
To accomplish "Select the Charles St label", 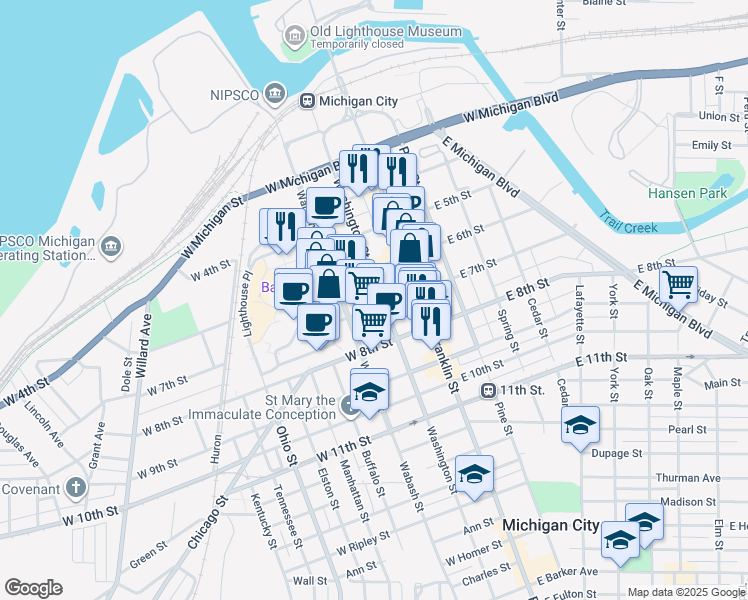I will pos(487,575).
